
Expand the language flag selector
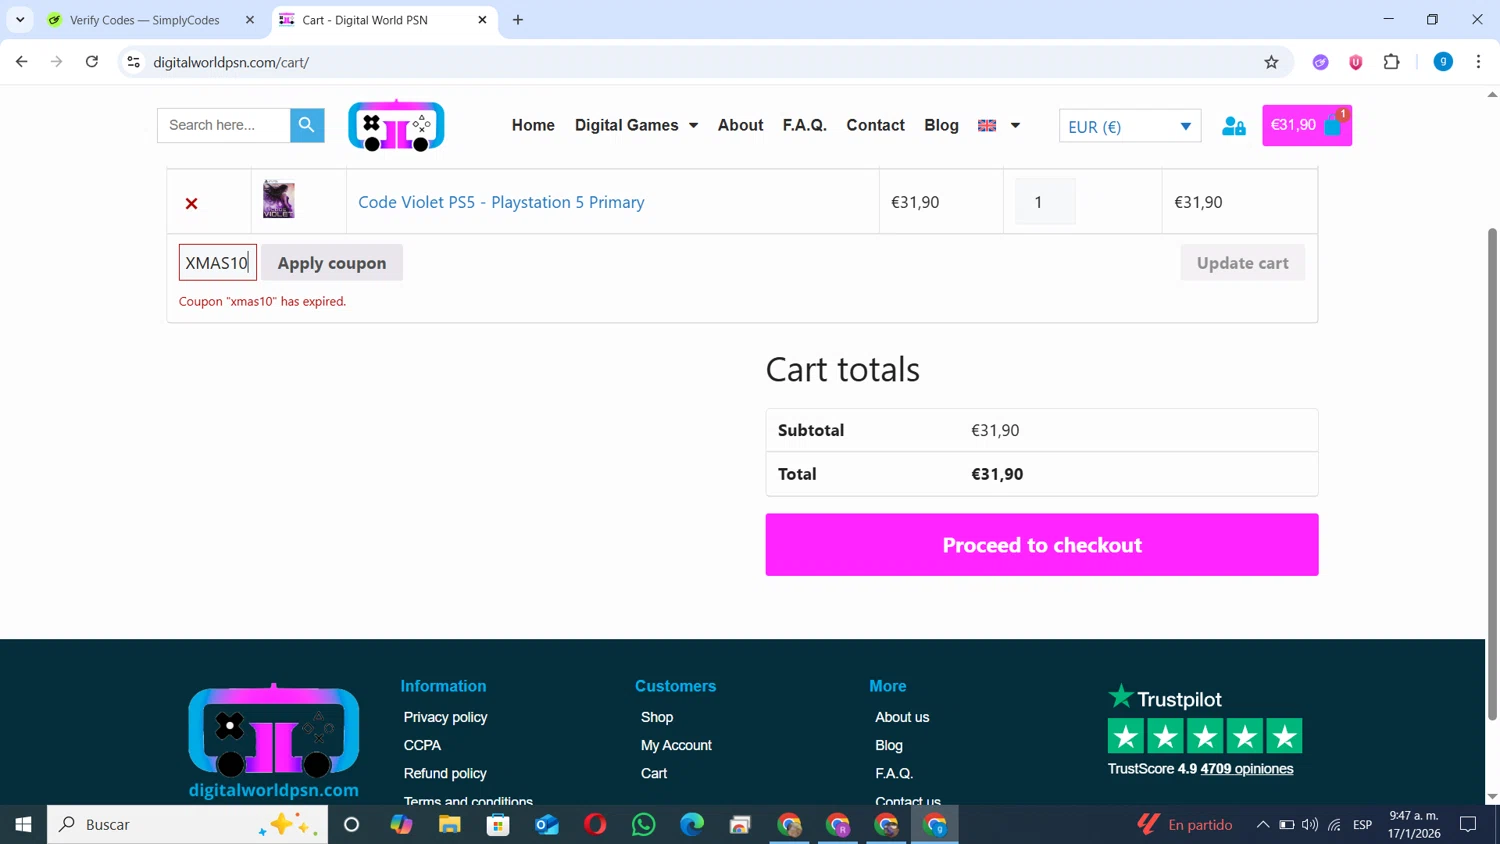coord(999,125)
